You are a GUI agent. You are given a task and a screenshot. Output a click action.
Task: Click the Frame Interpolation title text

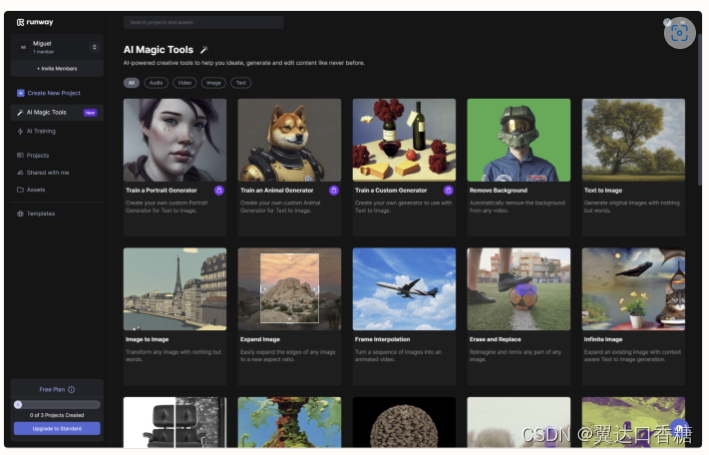[x=383, y=340]
